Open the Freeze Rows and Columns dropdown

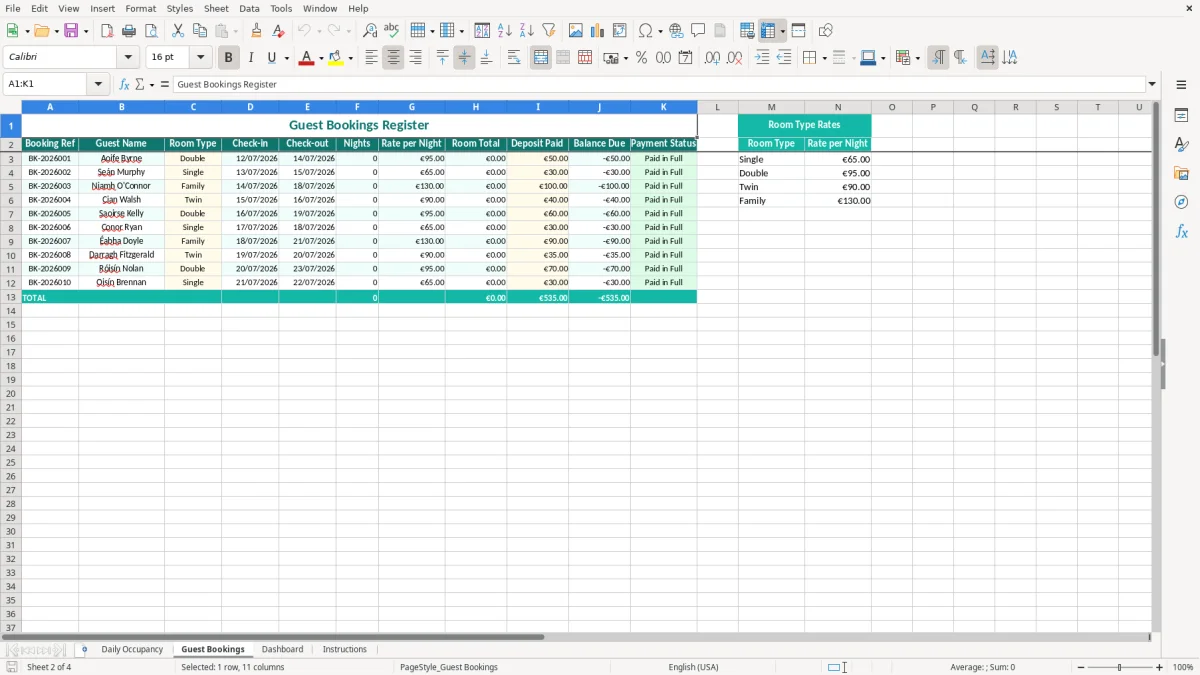pos(782,31)
